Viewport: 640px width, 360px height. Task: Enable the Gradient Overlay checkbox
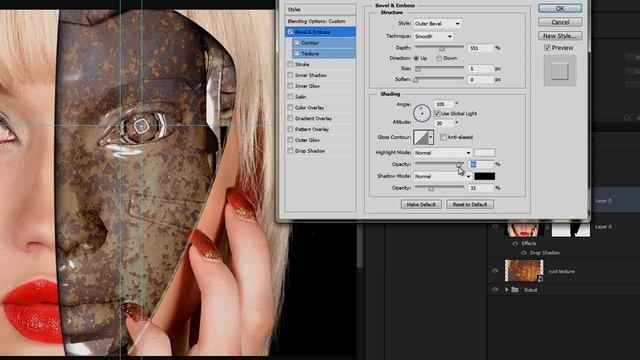[x=290, y=118]
